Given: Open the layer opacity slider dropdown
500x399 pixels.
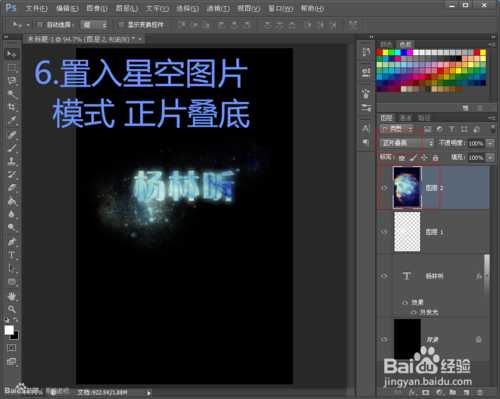Looking at the screenshot, I should 490,143.
